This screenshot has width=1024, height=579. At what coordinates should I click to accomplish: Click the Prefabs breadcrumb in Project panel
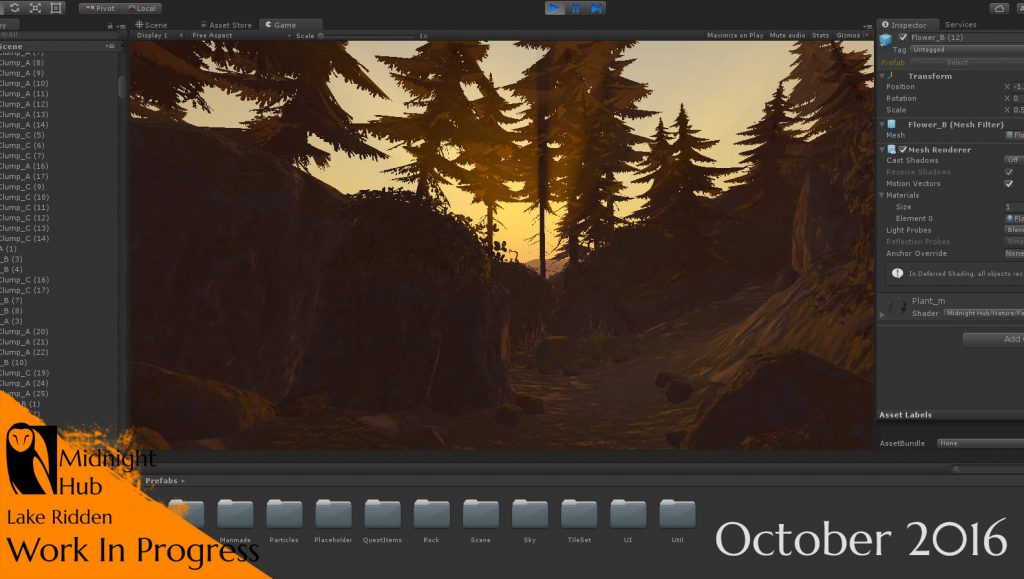coord(161,480)
